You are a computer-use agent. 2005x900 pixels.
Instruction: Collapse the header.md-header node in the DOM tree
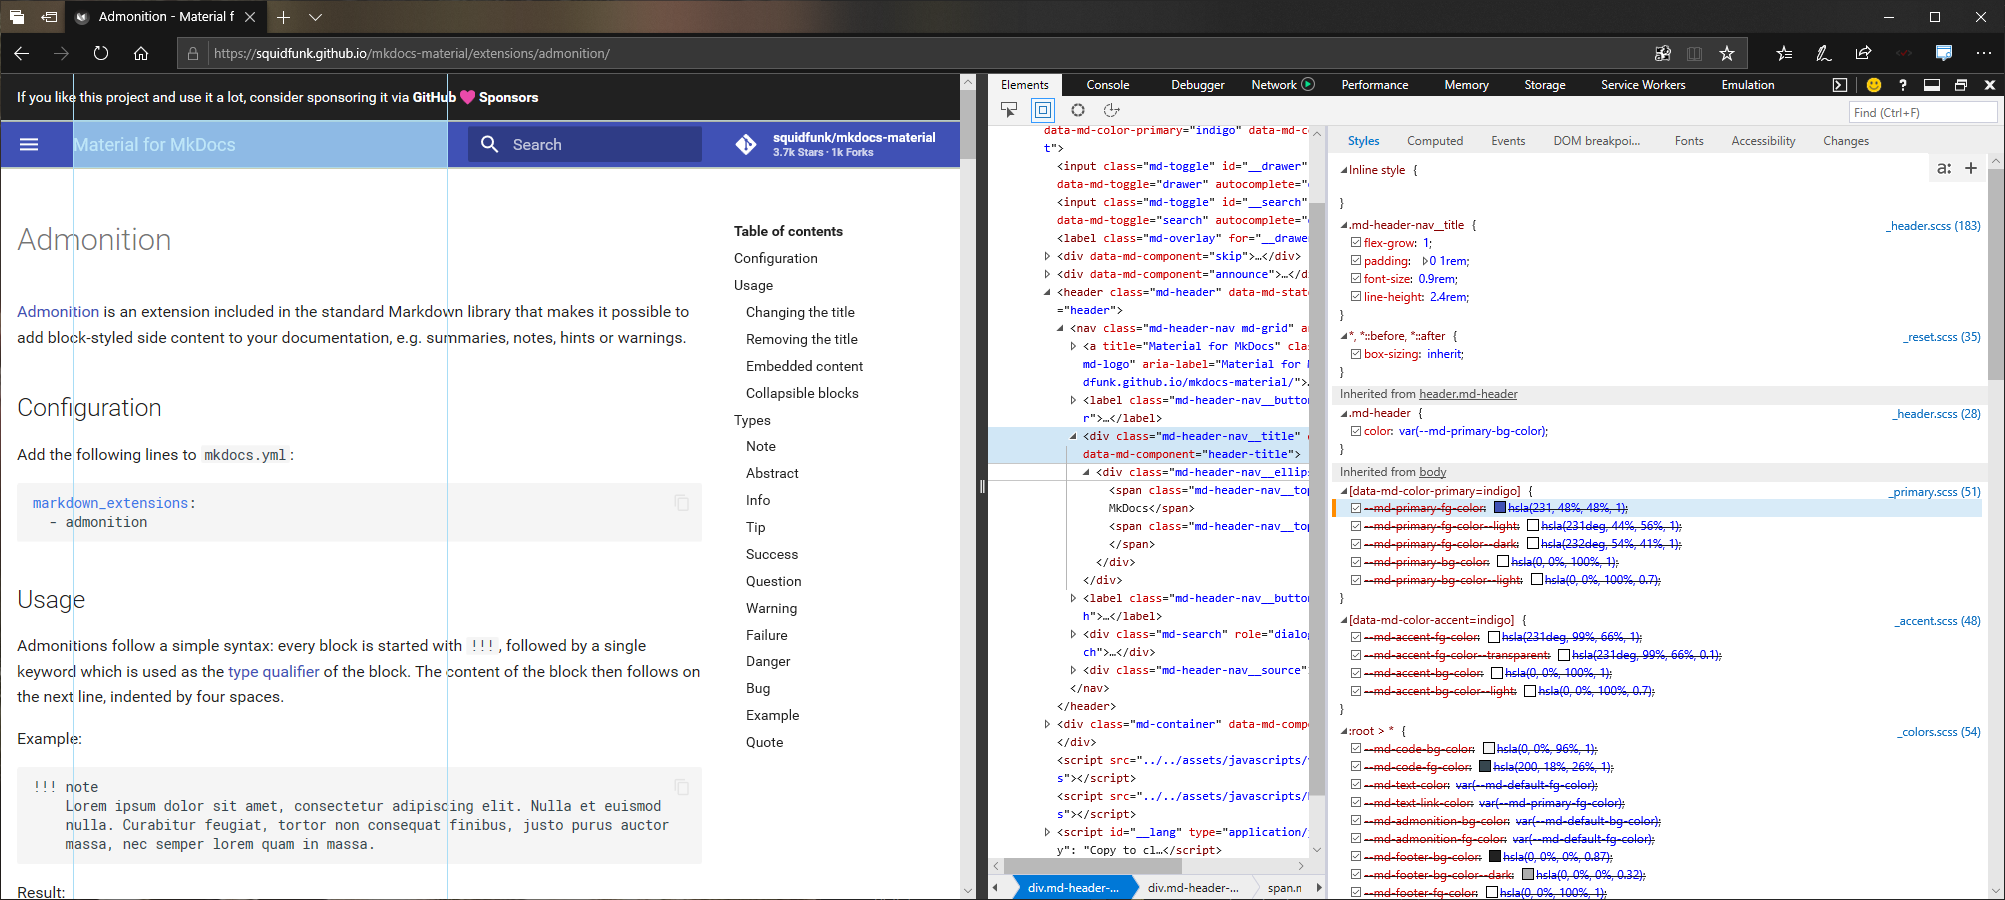click(1044, 292)
